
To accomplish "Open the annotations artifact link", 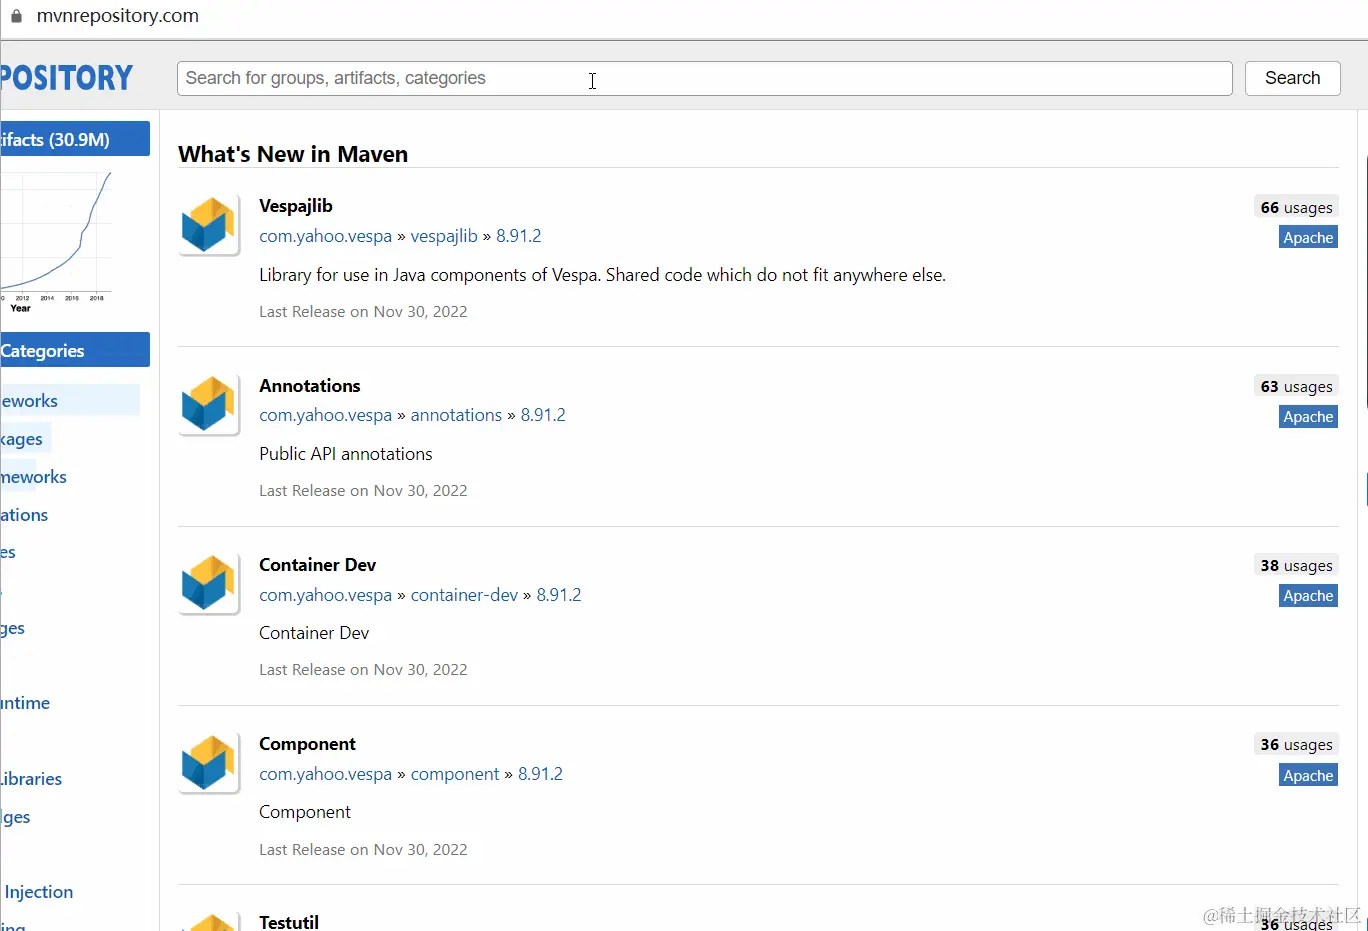I will [x=456, y=415].
